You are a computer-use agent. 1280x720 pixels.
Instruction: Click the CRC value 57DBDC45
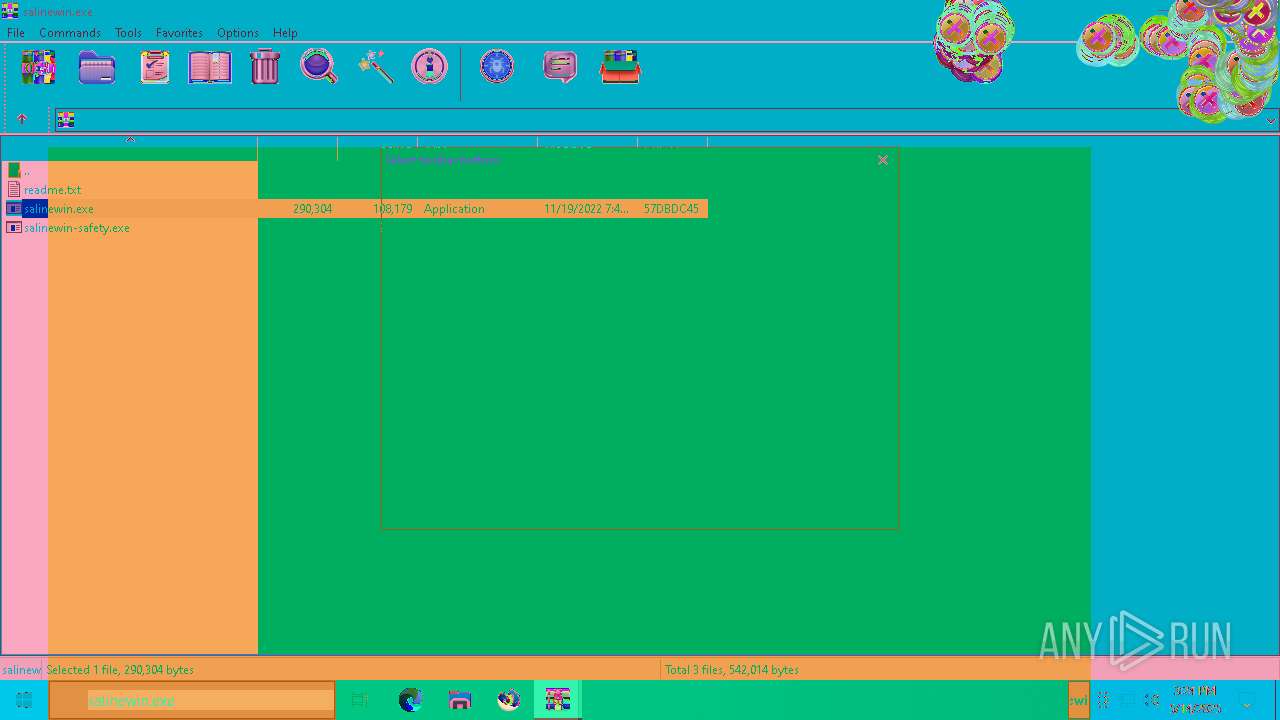click(x=671, y=209)
